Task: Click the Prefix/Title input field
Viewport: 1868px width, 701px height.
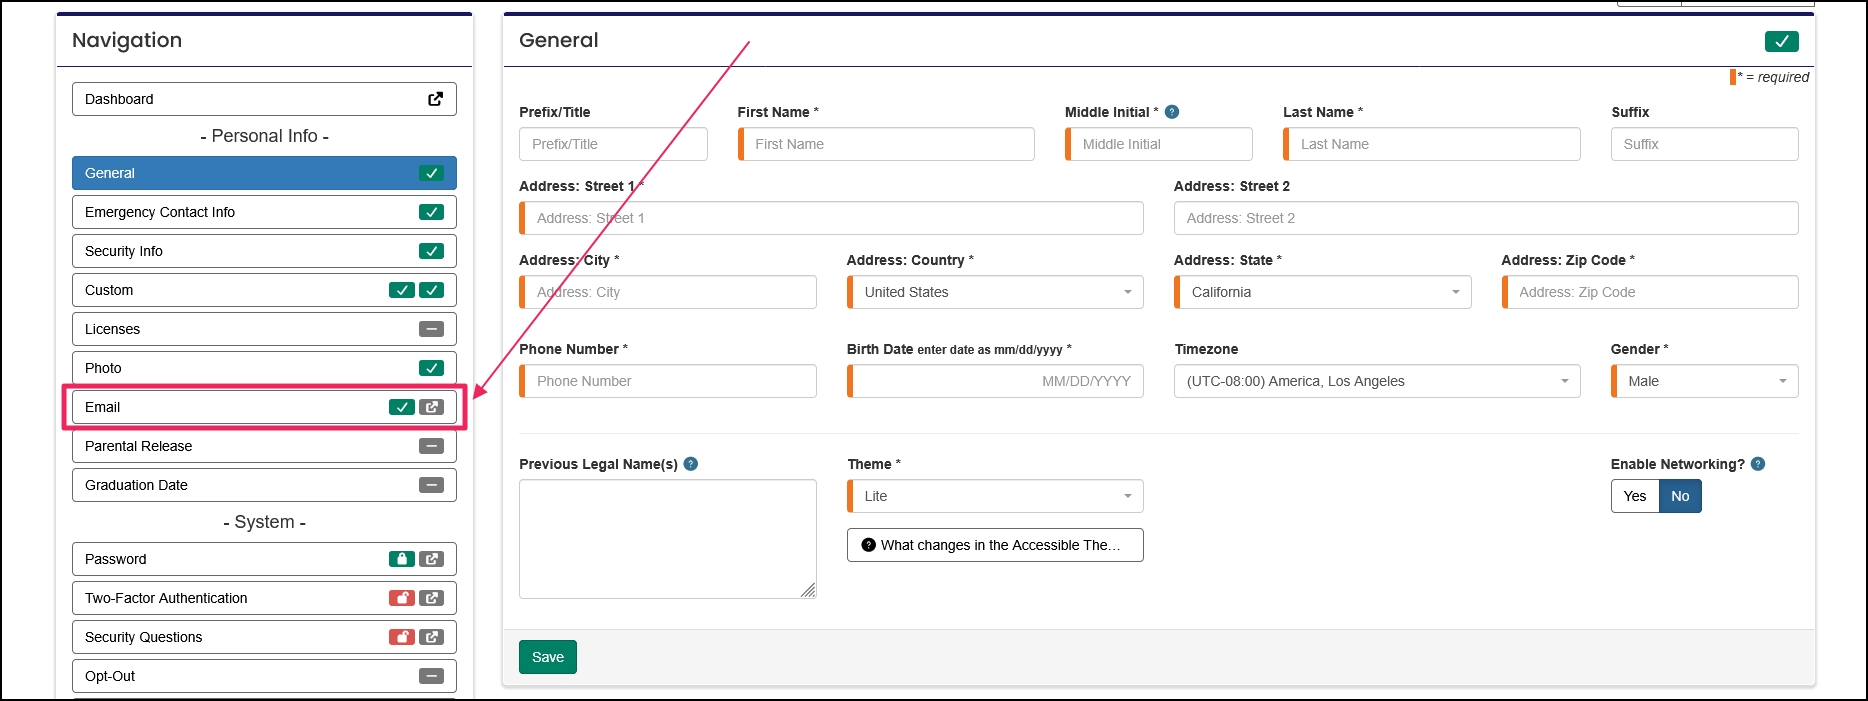Action: coord(613,144)
